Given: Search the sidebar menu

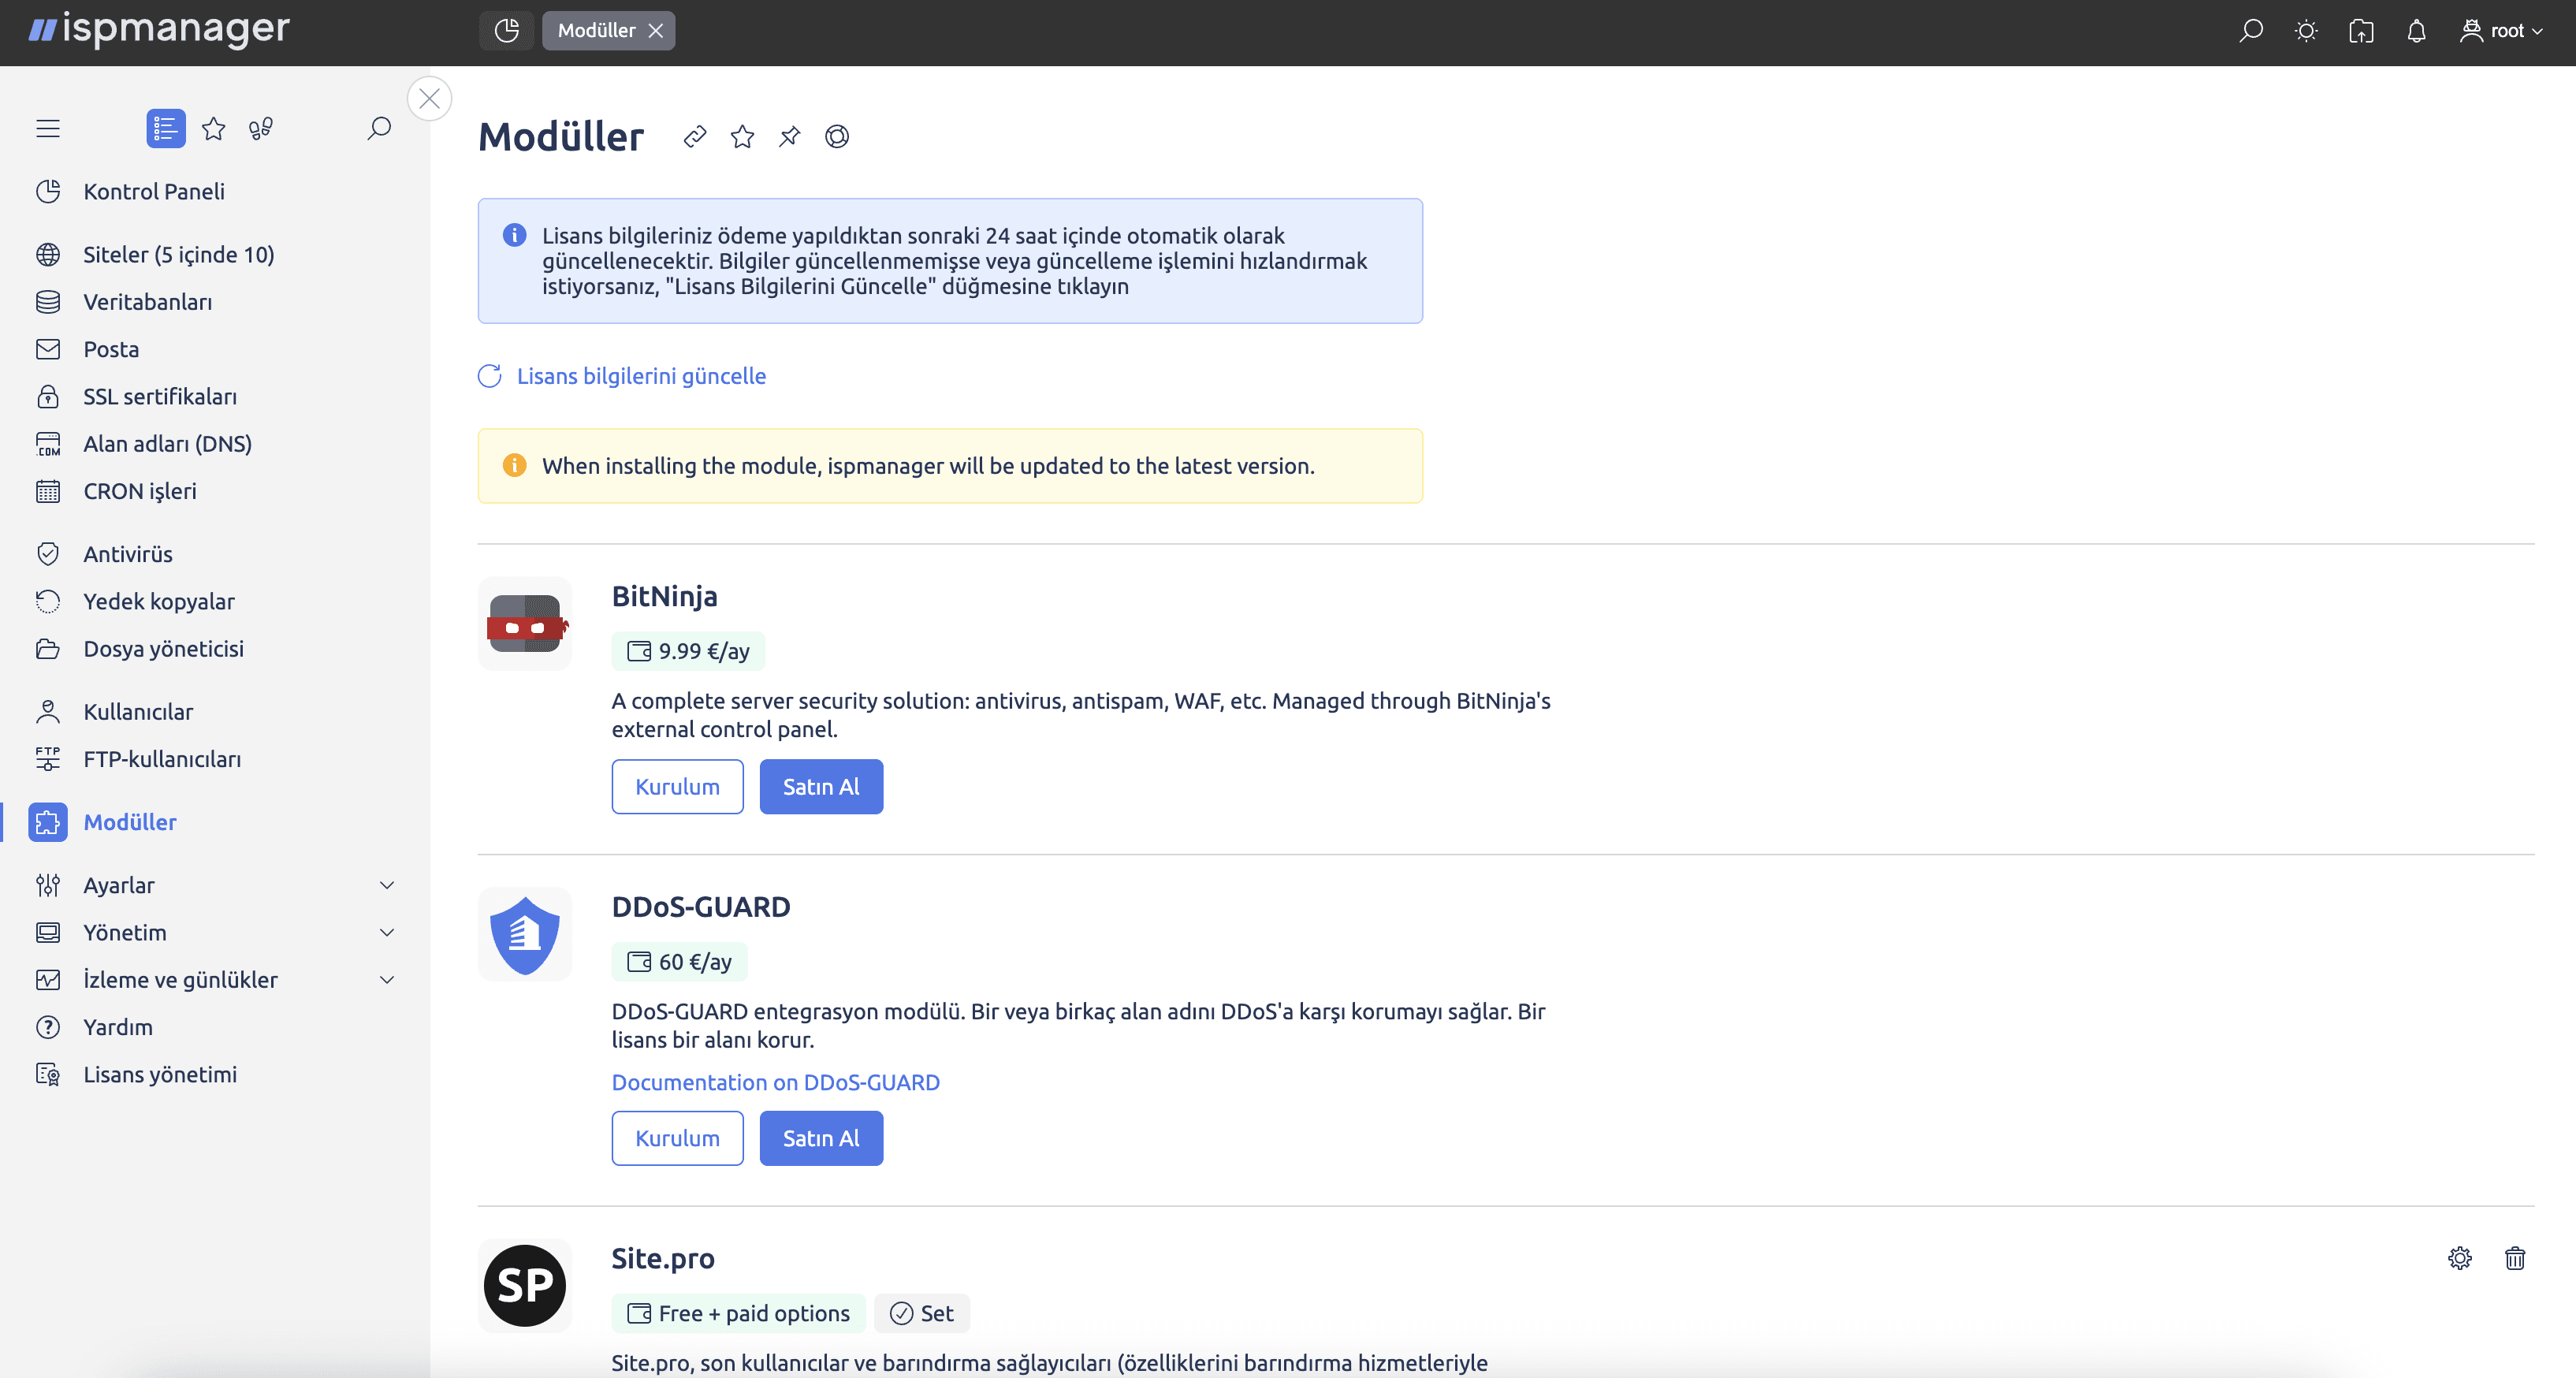Looking at the screenshot, I should 379,128.
